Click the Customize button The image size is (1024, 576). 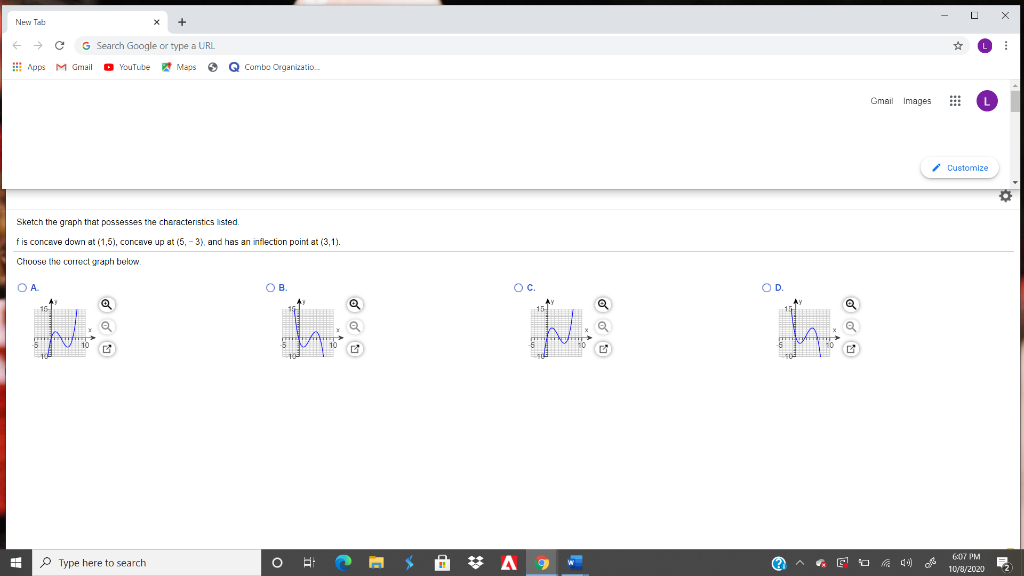pos(959,167)
